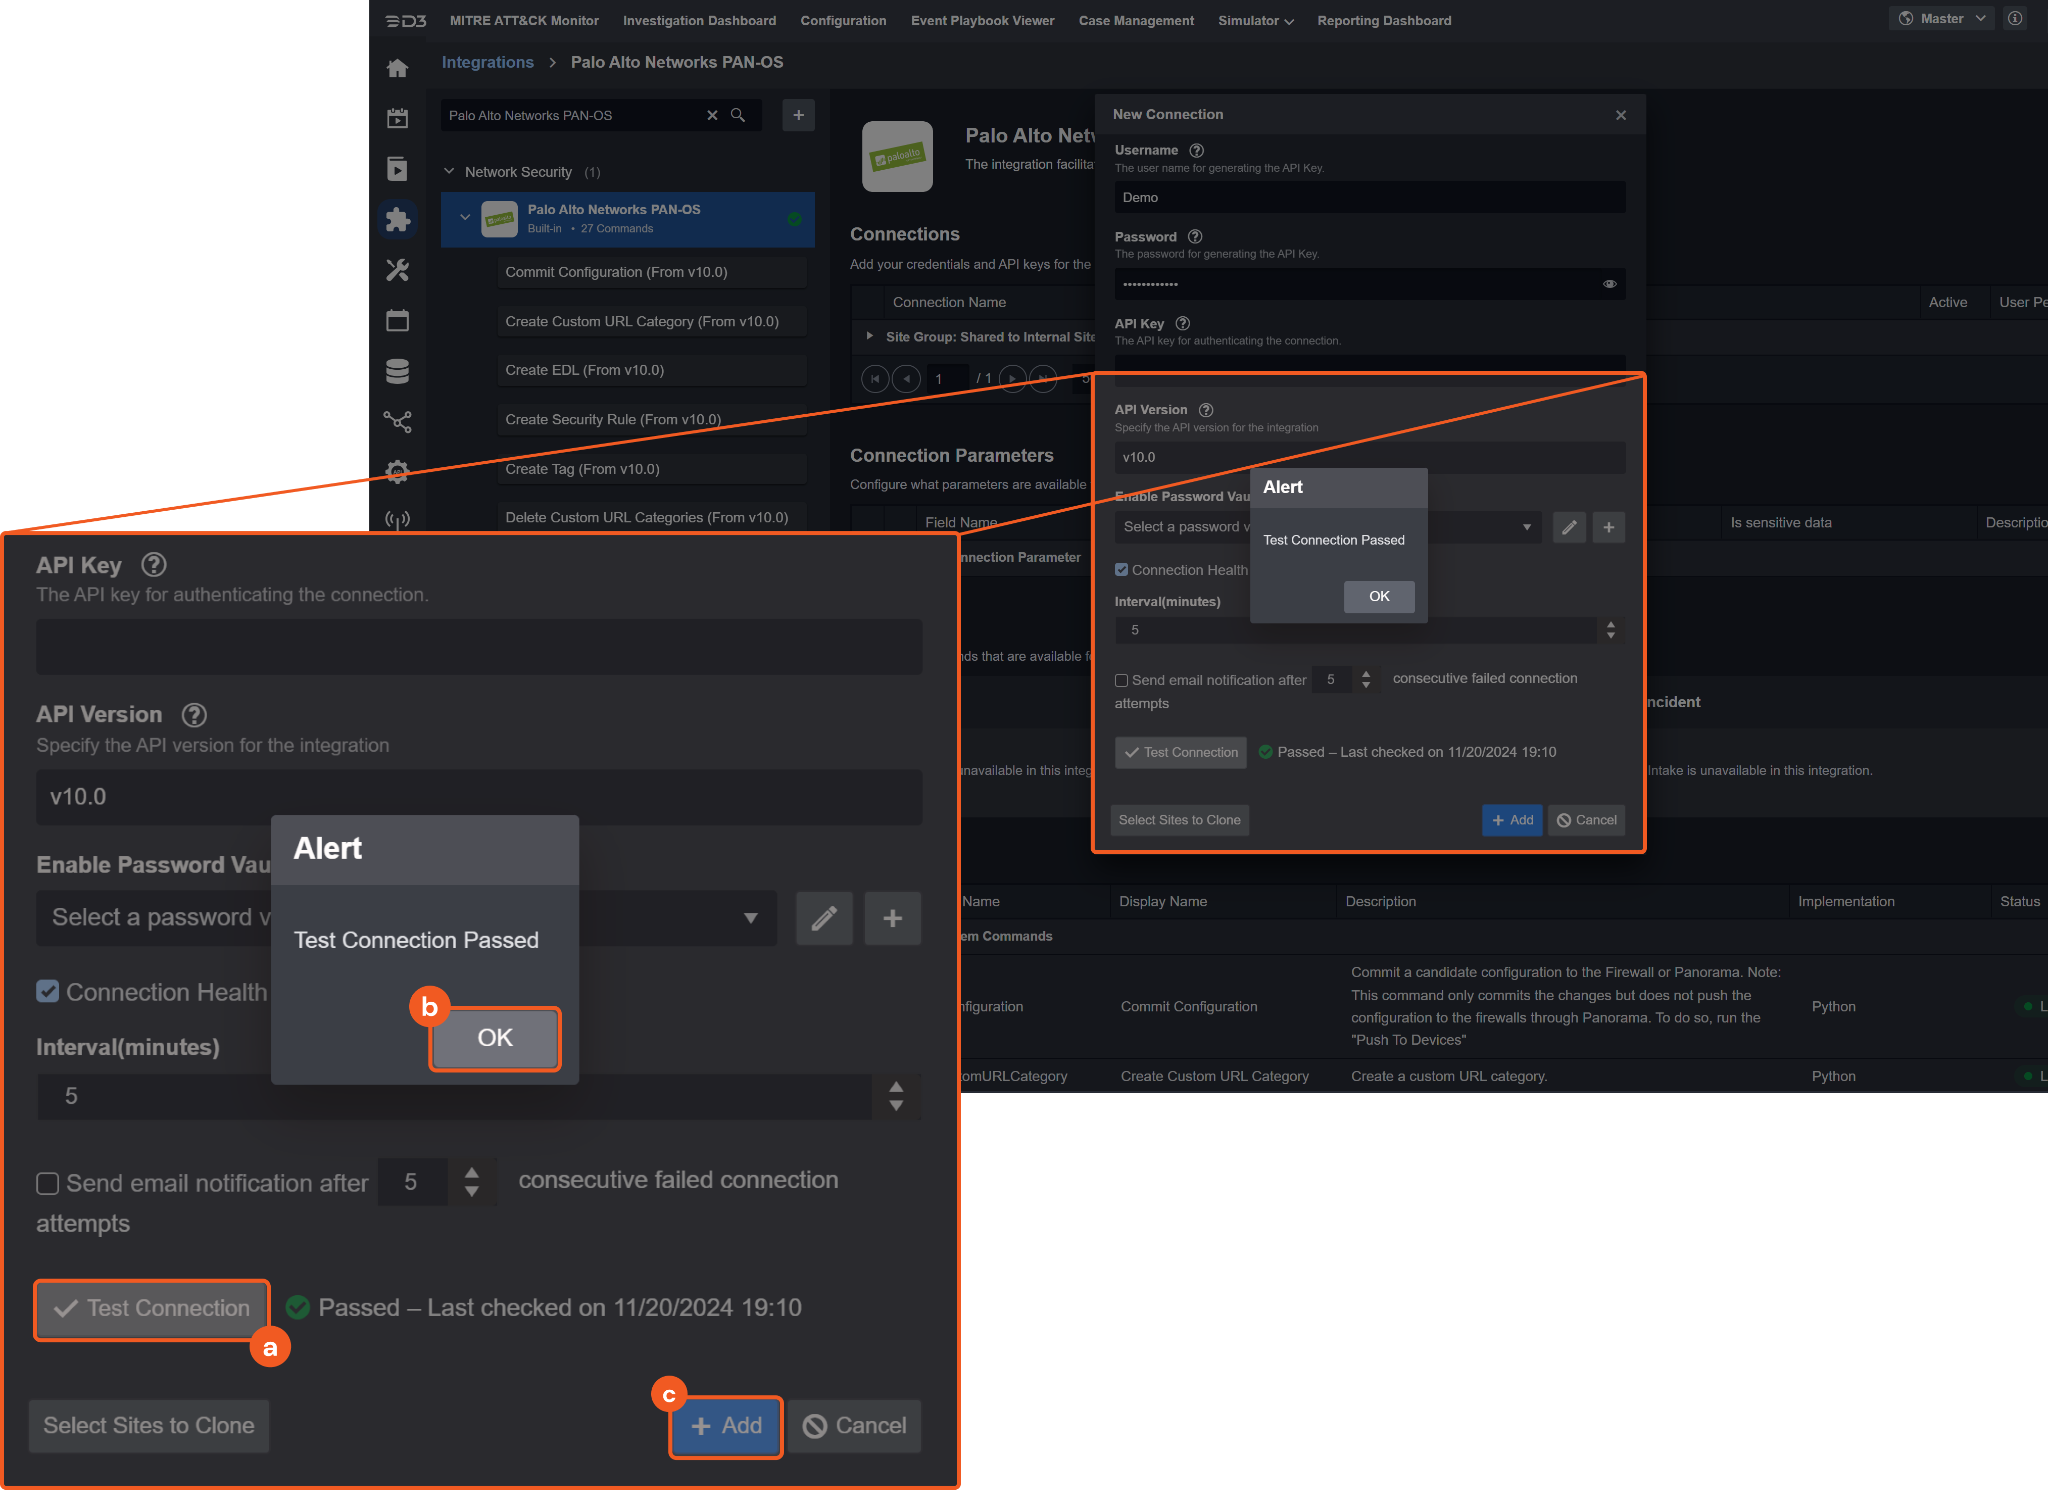
Task: Open the Simulator menu dropdown
Action: pos(1255,21)
